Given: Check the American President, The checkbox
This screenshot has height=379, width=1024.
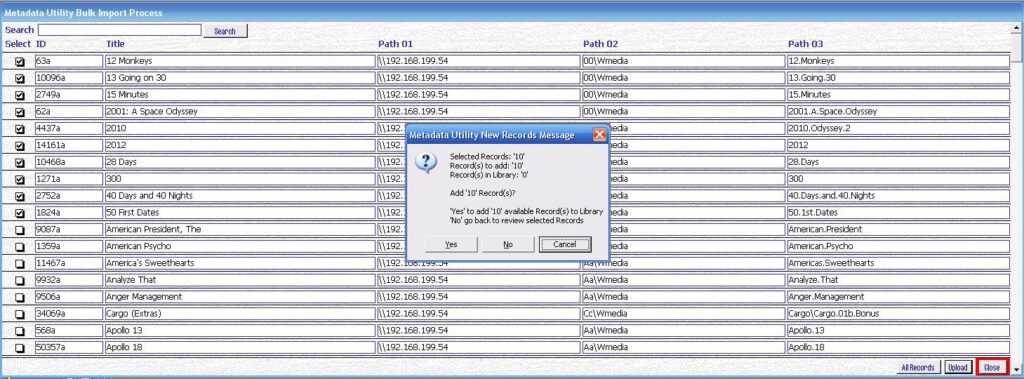Looking at the screenshot, I should pyautogui.click(x=20, y=230).
